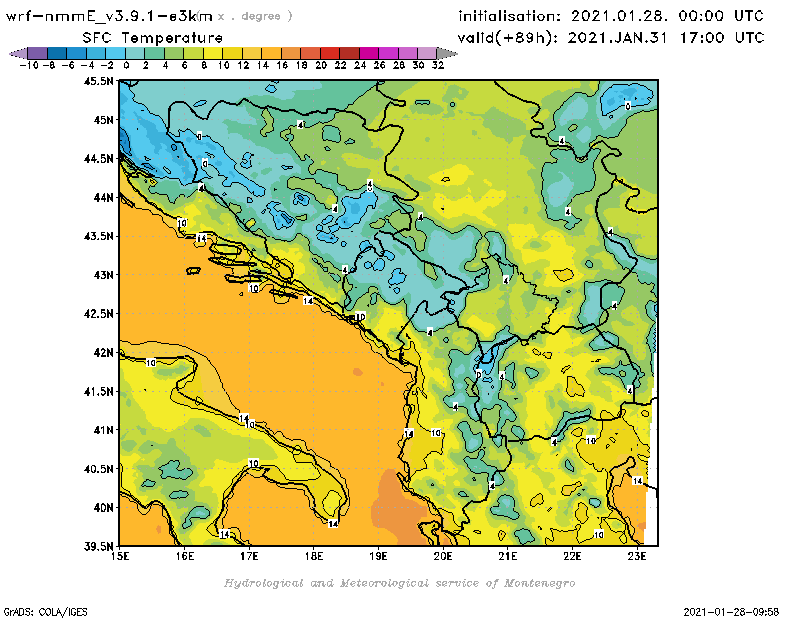Image resolution: width=800 pixels, height=618 pixels.
Task: Pick the dark red legend swatch between 22 and 24
Action: coord(349,53)
